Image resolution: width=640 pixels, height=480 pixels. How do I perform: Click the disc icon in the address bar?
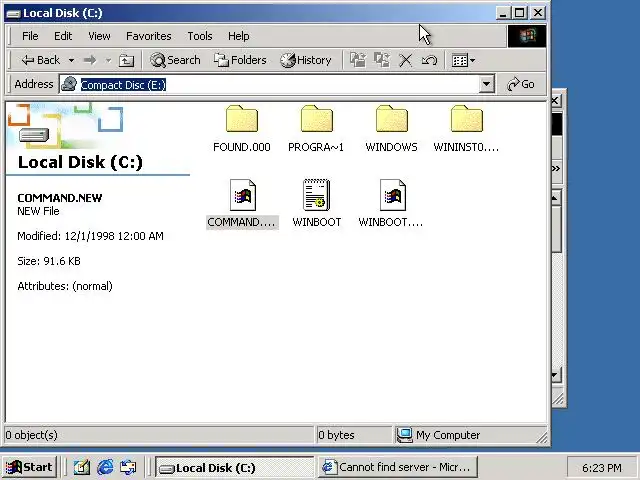(x=69, y=84)
